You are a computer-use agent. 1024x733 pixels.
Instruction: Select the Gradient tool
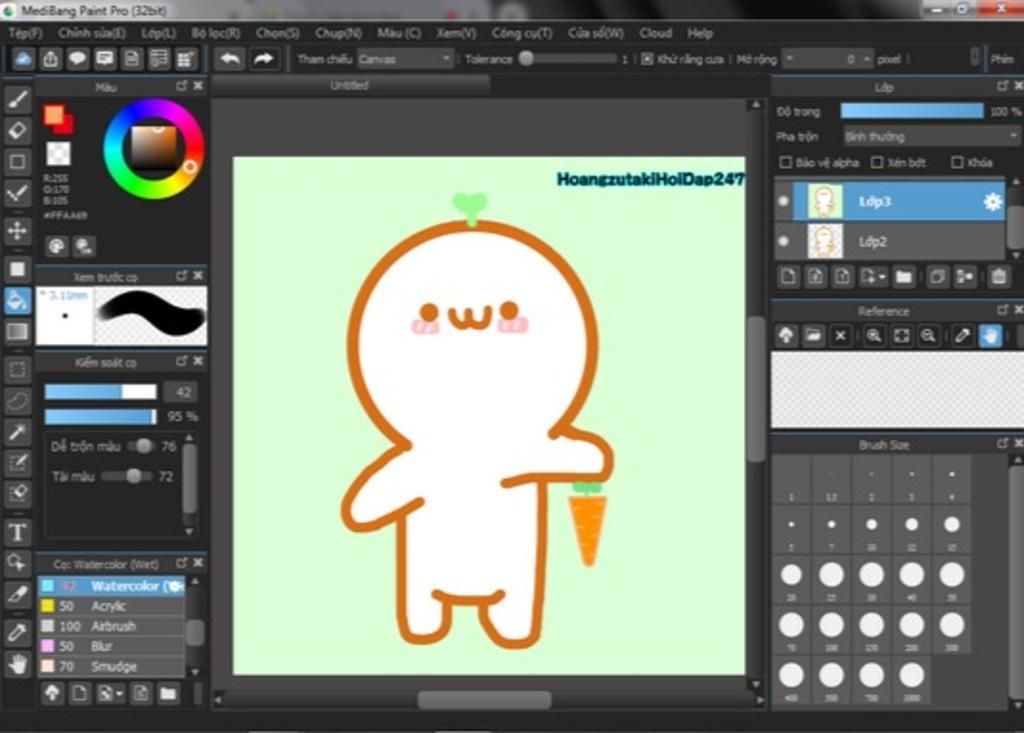coord(18,331)
